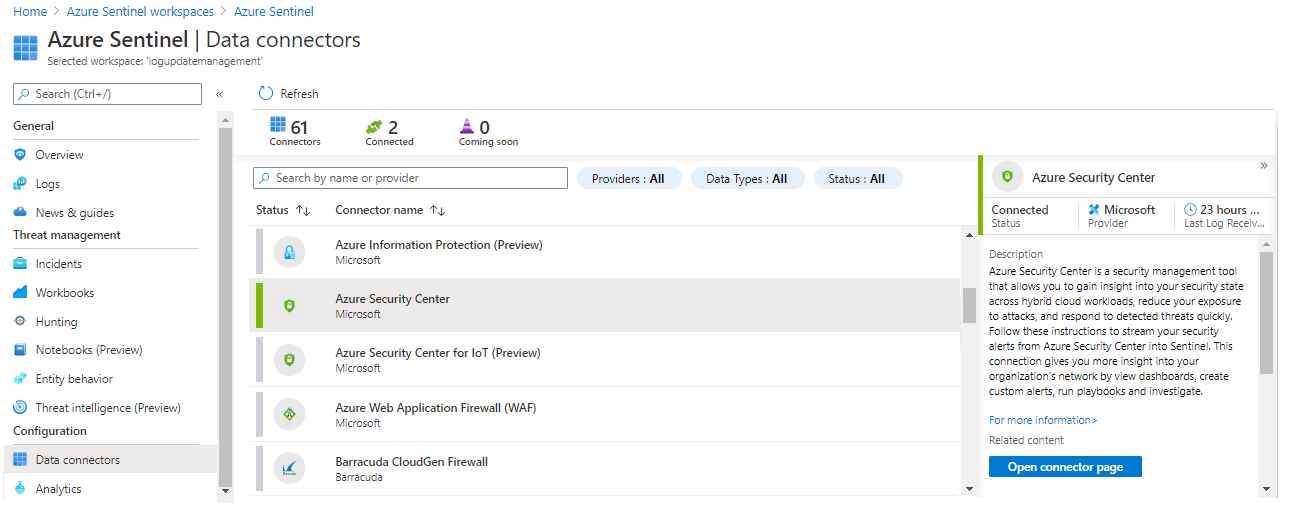Follow the For more information link

pyautogui.click(x=1043, y=420)
